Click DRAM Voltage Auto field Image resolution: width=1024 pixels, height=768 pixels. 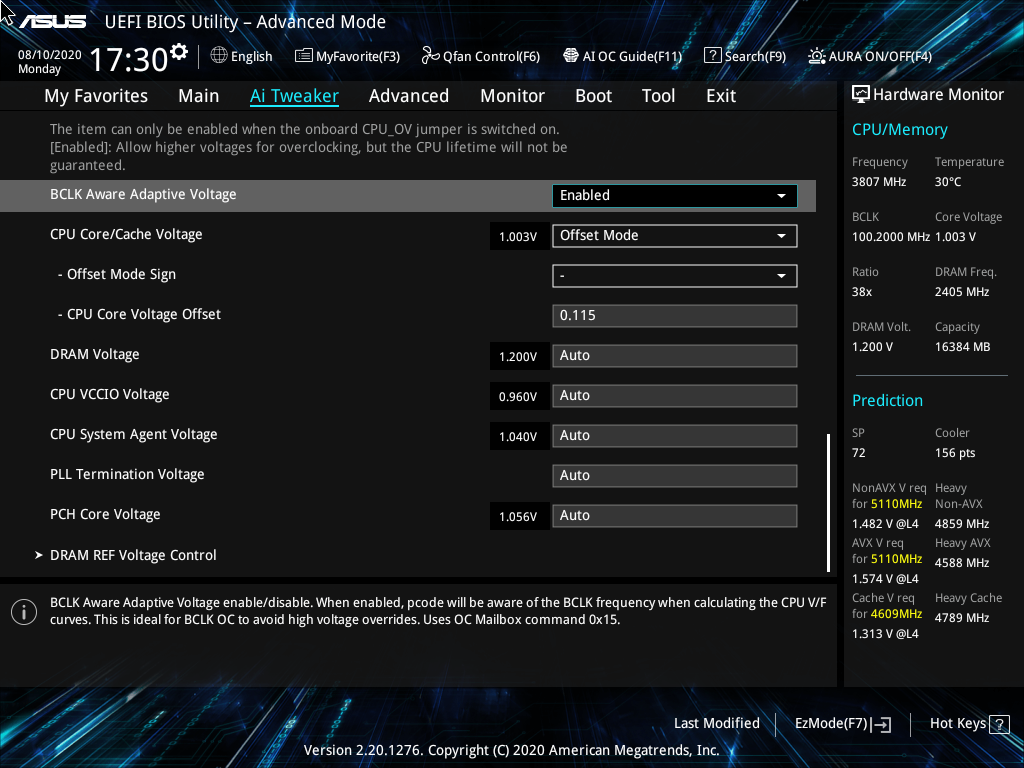(x=675, y=356)
